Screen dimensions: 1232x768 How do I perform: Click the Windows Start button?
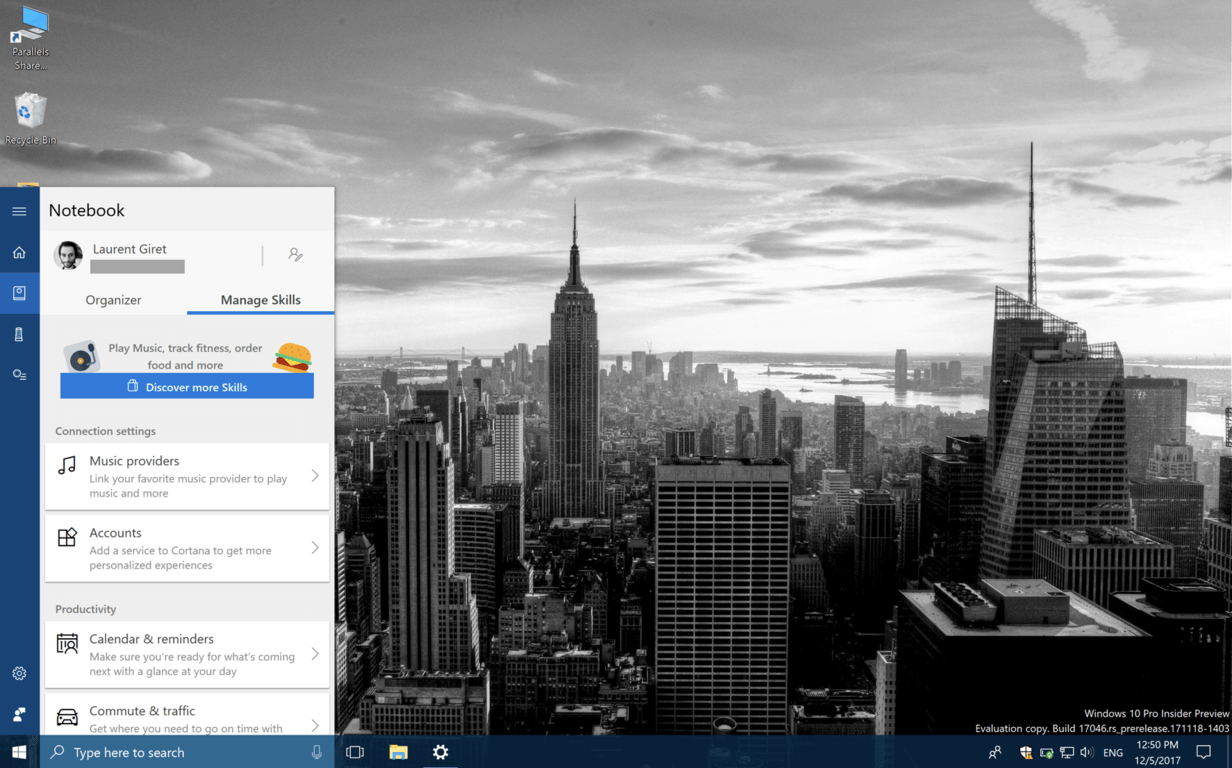[19, 752]
